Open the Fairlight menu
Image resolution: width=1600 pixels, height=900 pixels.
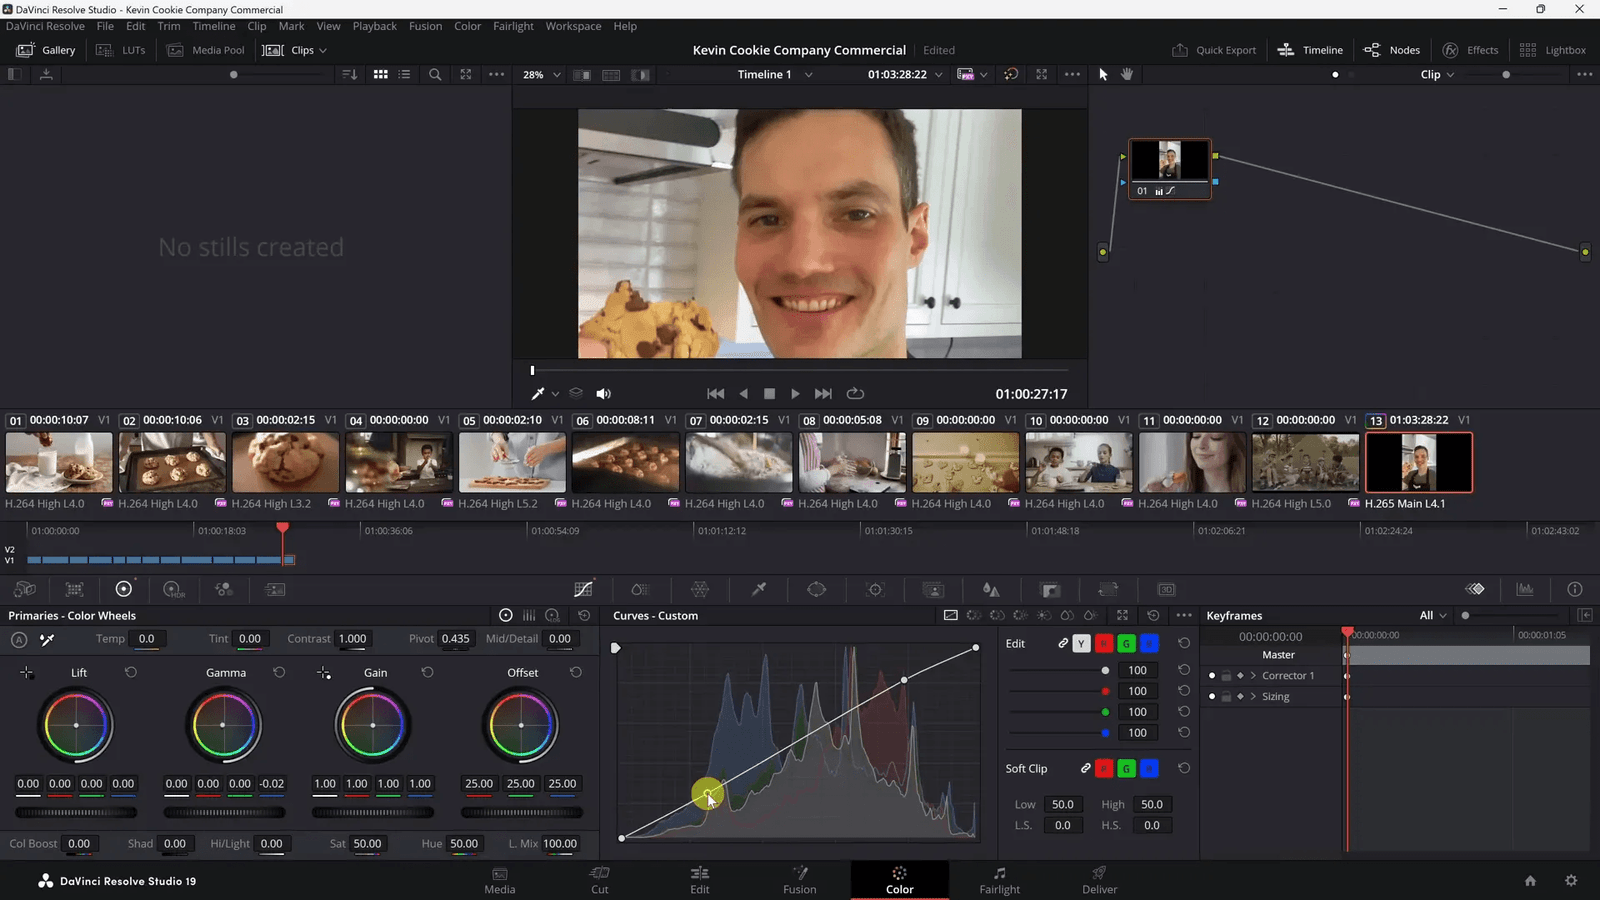(x=513, y=26)
